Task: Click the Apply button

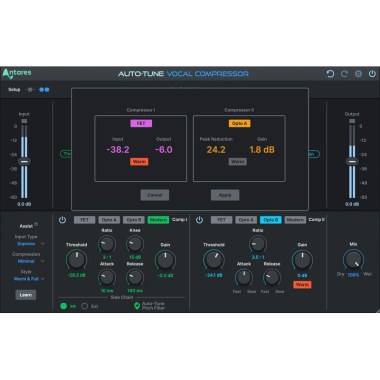Action: [225, 195]
